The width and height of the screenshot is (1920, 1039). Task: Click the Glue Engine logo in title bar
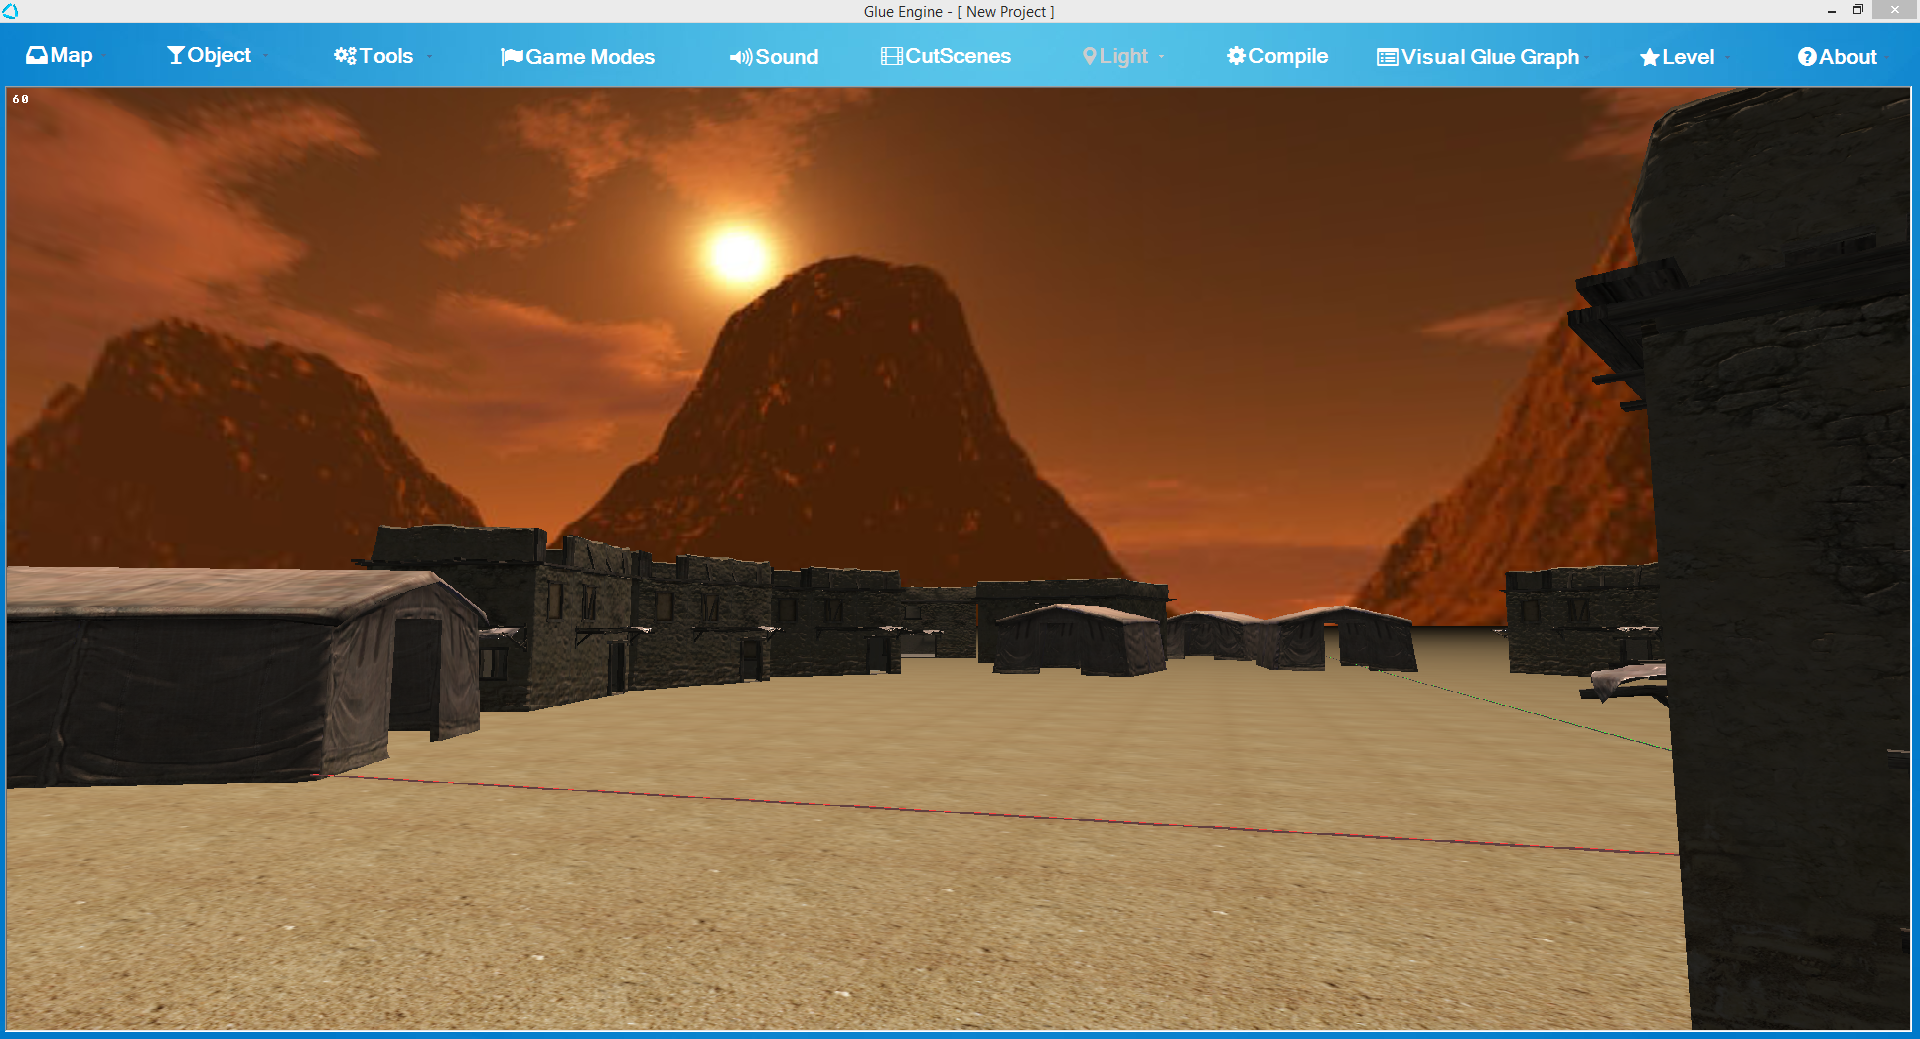10,11
